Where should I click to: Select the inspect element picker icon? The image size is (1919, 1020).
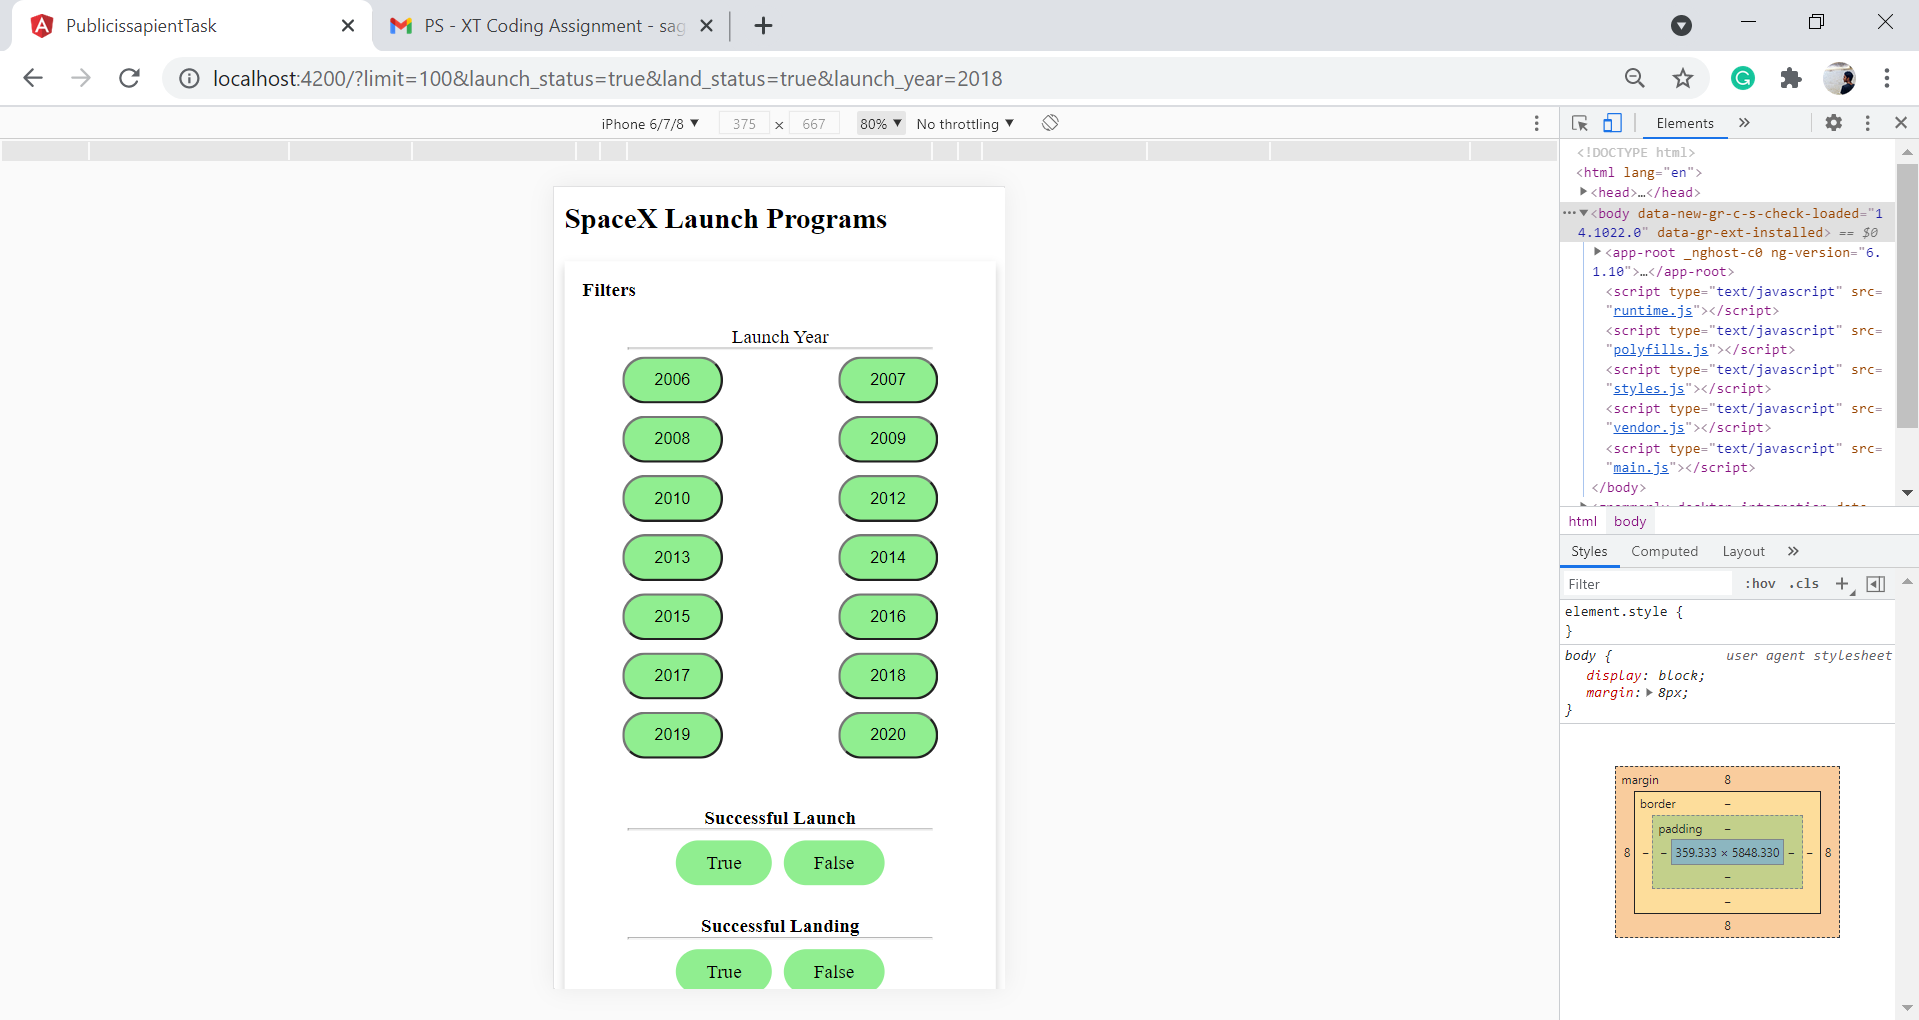coord(1579,123)
